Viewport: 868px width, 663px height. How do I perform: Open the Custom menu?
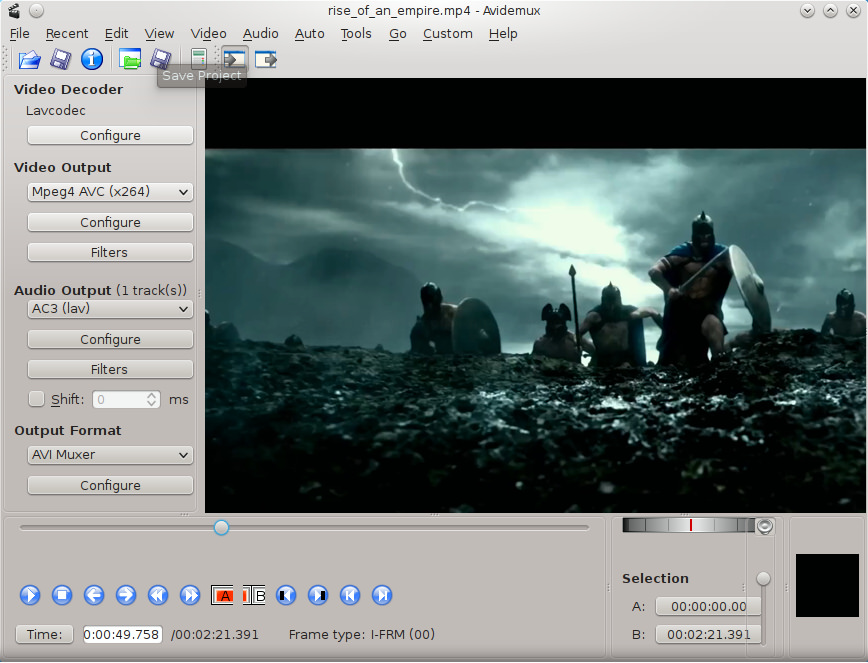click(x=448, y=34)
